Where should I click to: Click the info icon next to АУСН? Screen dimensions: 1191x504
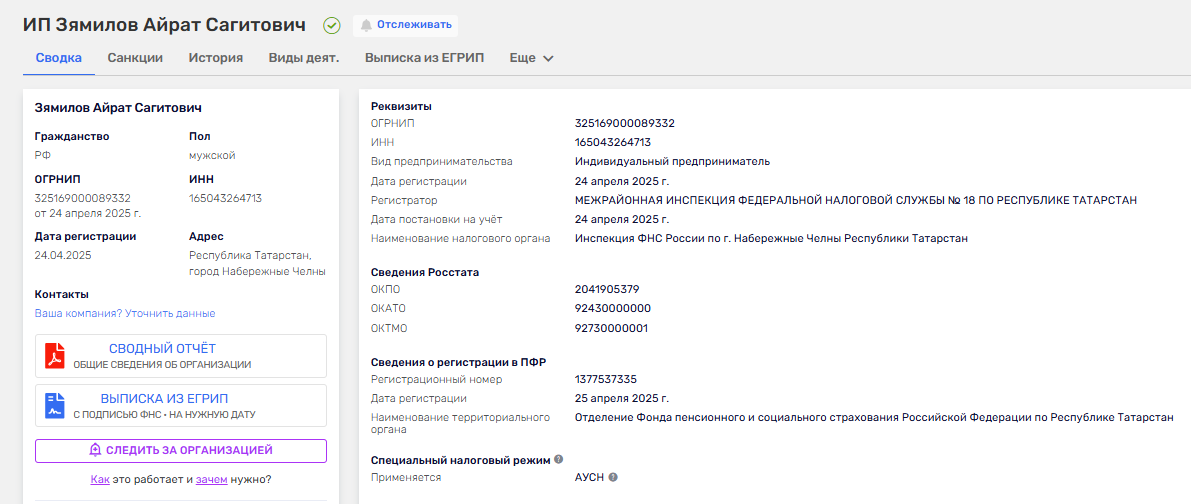[x=613, y=477]
